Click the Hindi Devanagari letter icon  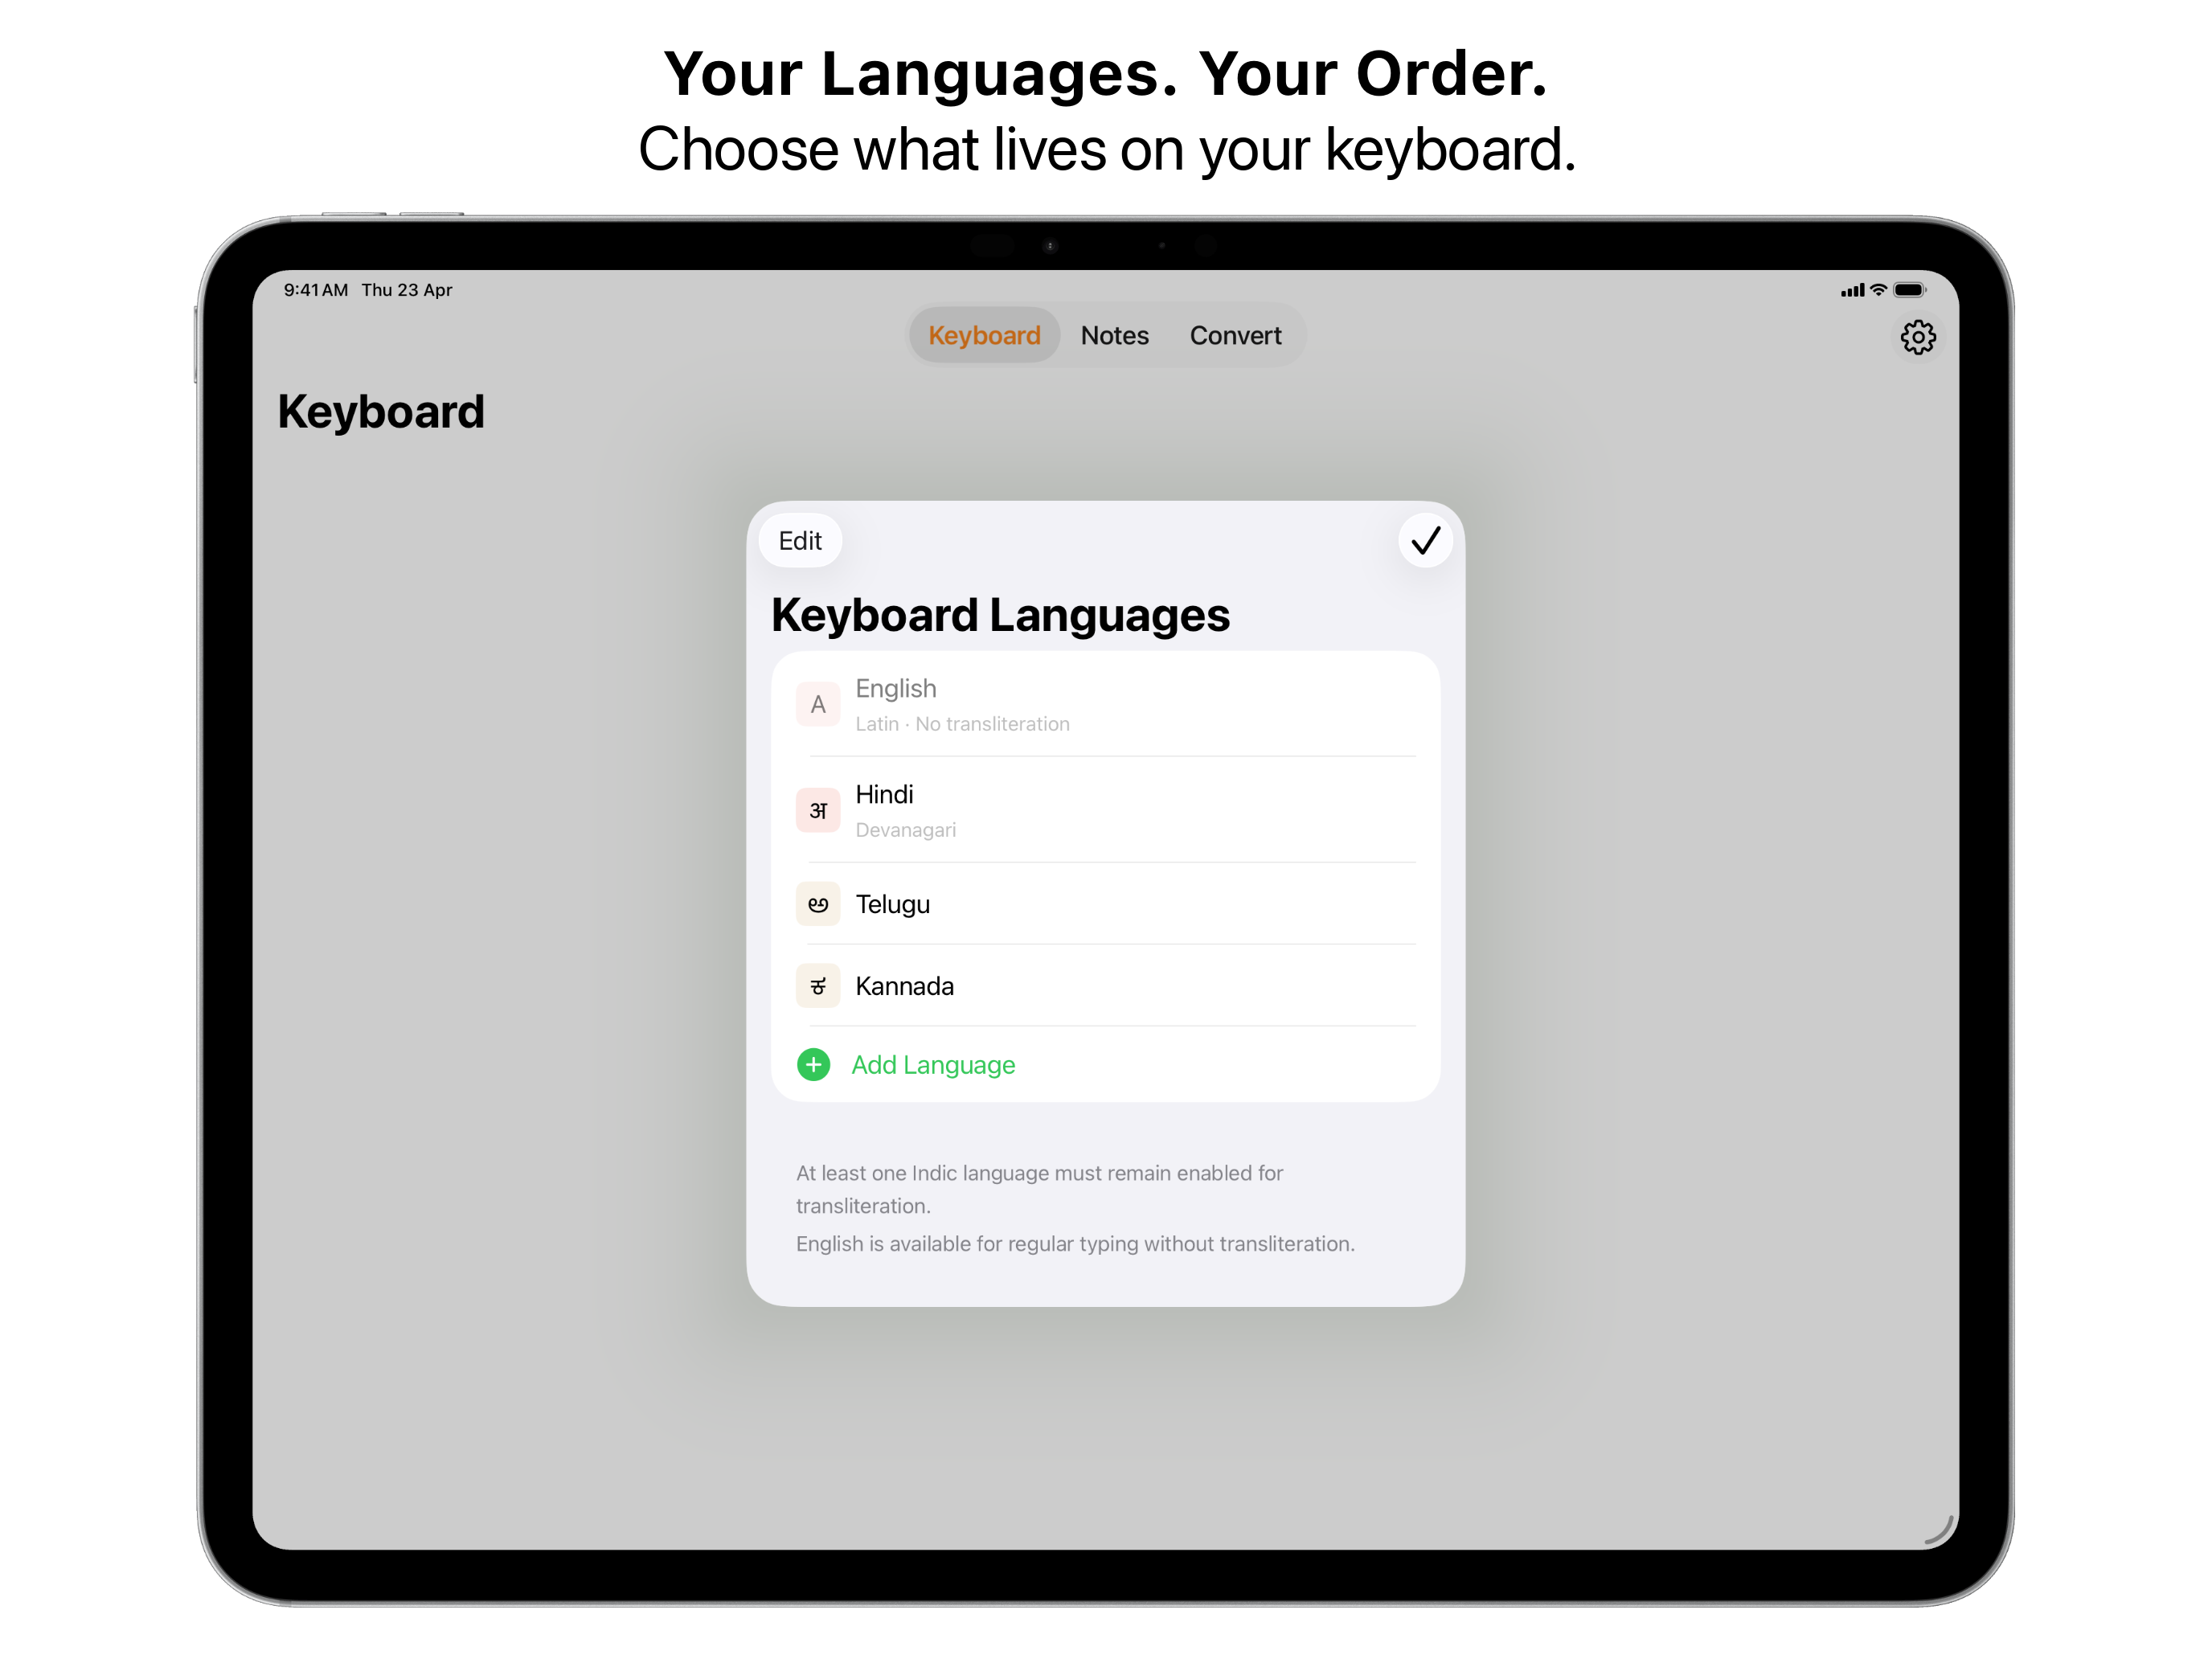click(x=818, y=811)
